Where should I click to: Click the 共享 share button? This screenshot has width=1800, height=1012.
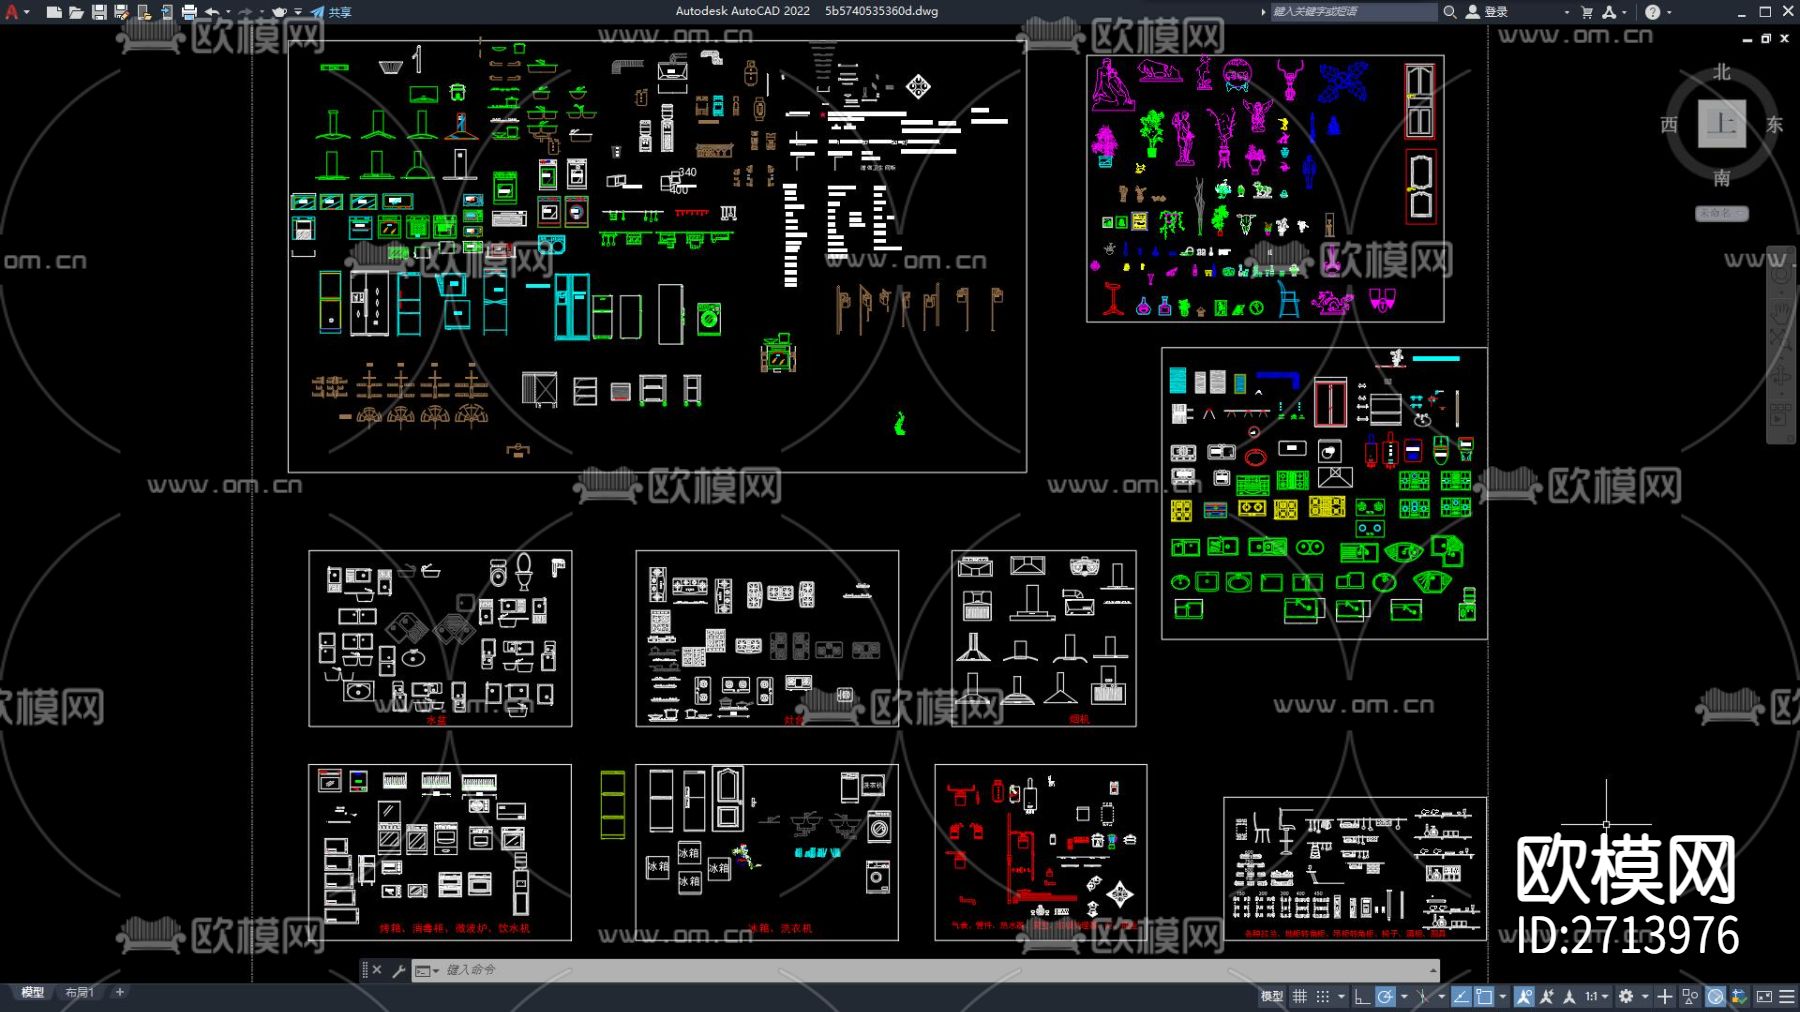pyautogui.click(x=331, y=12)
